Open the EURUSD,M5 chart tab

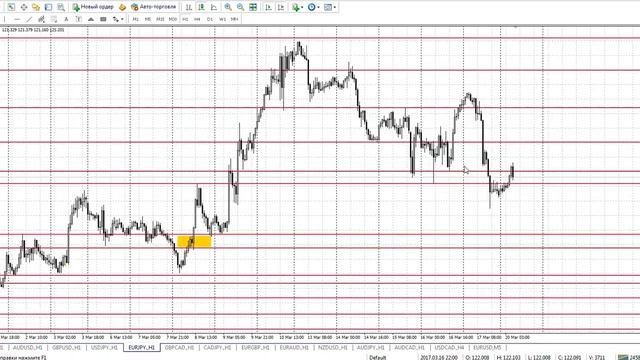tap(487, 348)
